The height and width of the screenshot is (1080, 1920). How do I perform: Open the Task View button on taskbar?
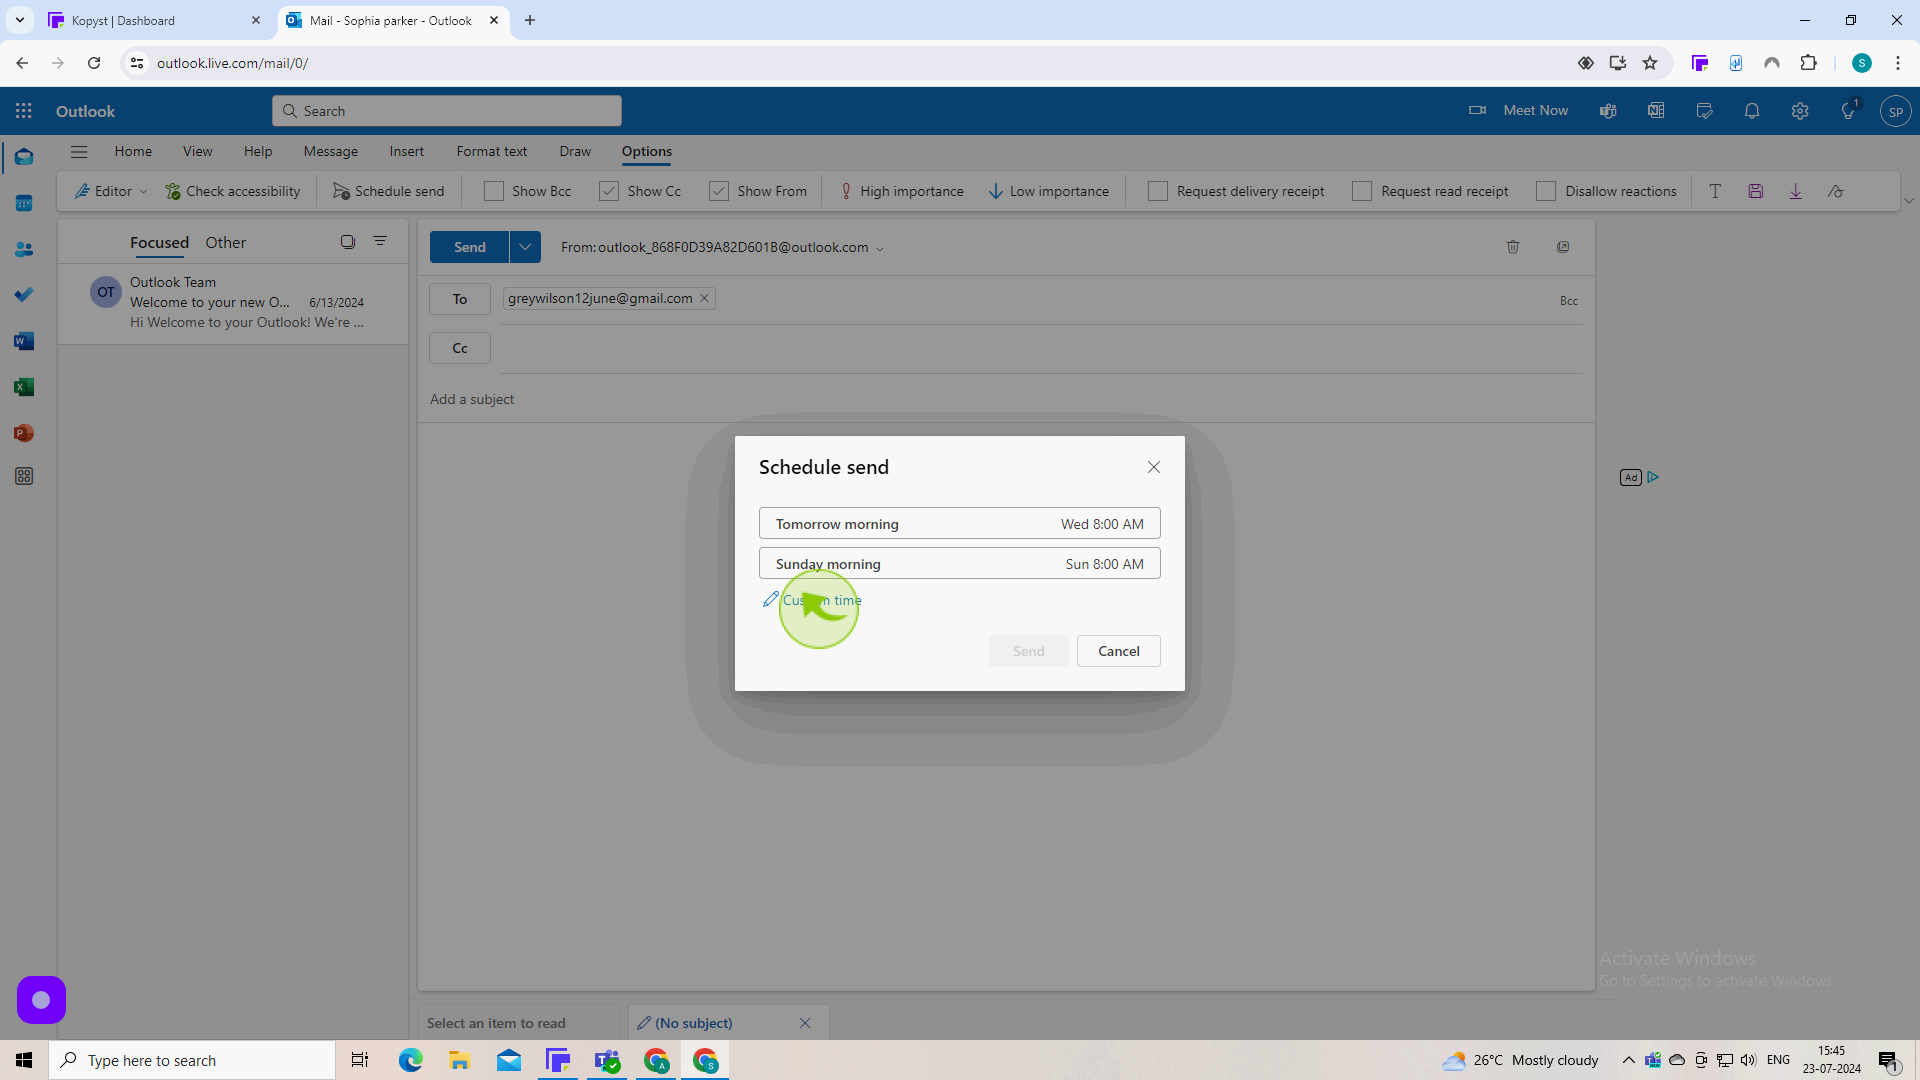click(x=360, y=1060)
